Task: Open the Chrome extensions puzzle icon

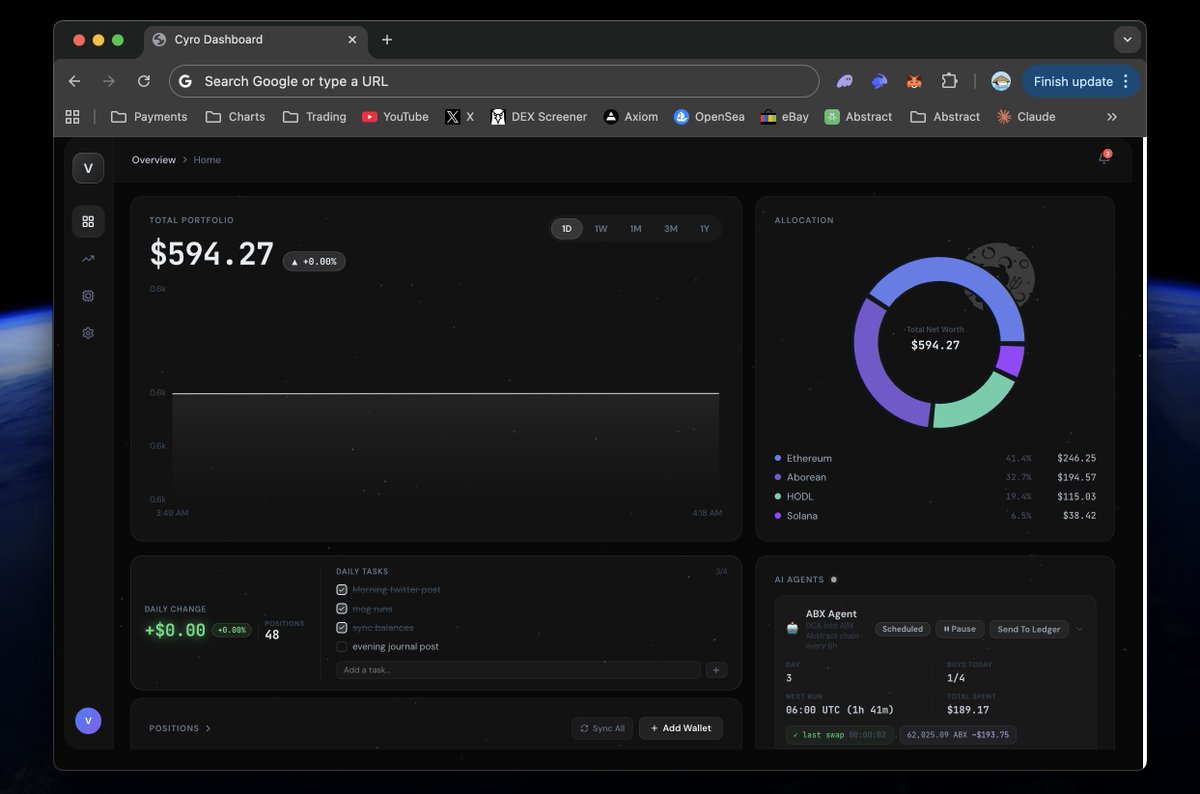Action: pyautogui.click(x=949, y=81)
